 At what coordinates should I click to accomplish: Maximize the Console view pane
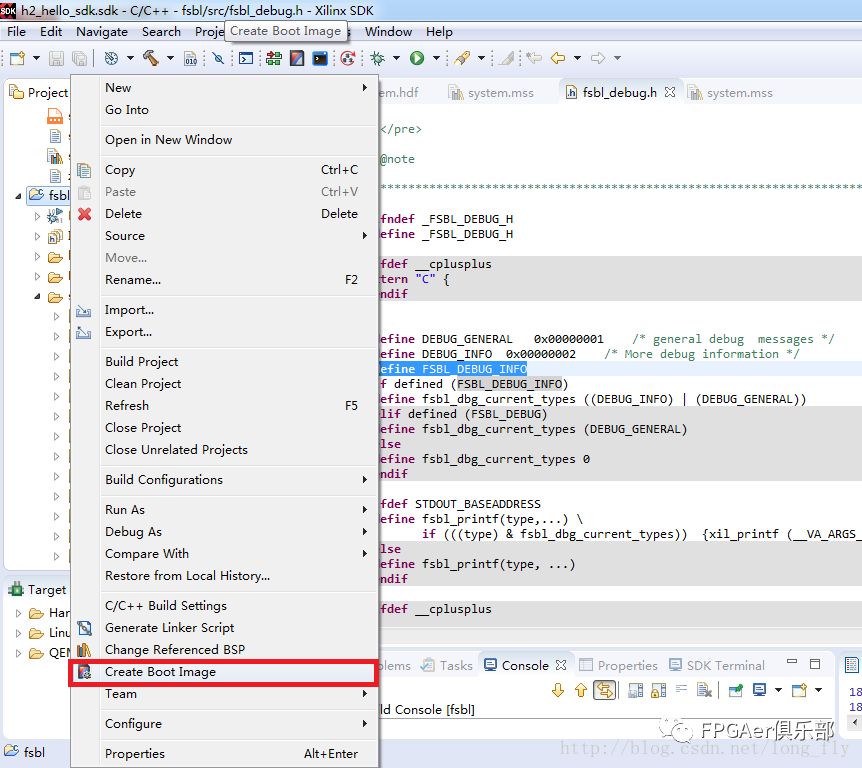click(815, 664)
